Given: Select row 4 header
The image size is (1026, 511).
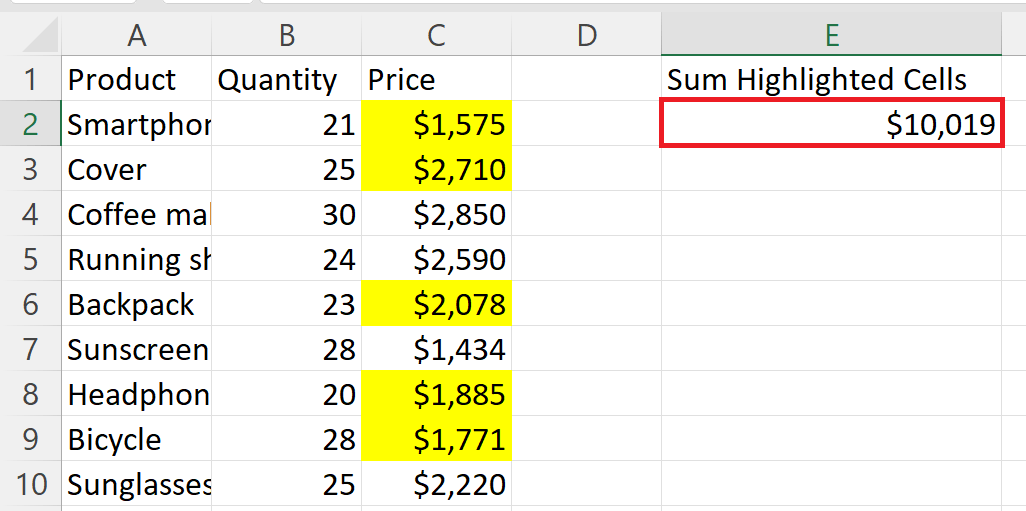Looking at the screenshot, I should [x=30, y=214].
